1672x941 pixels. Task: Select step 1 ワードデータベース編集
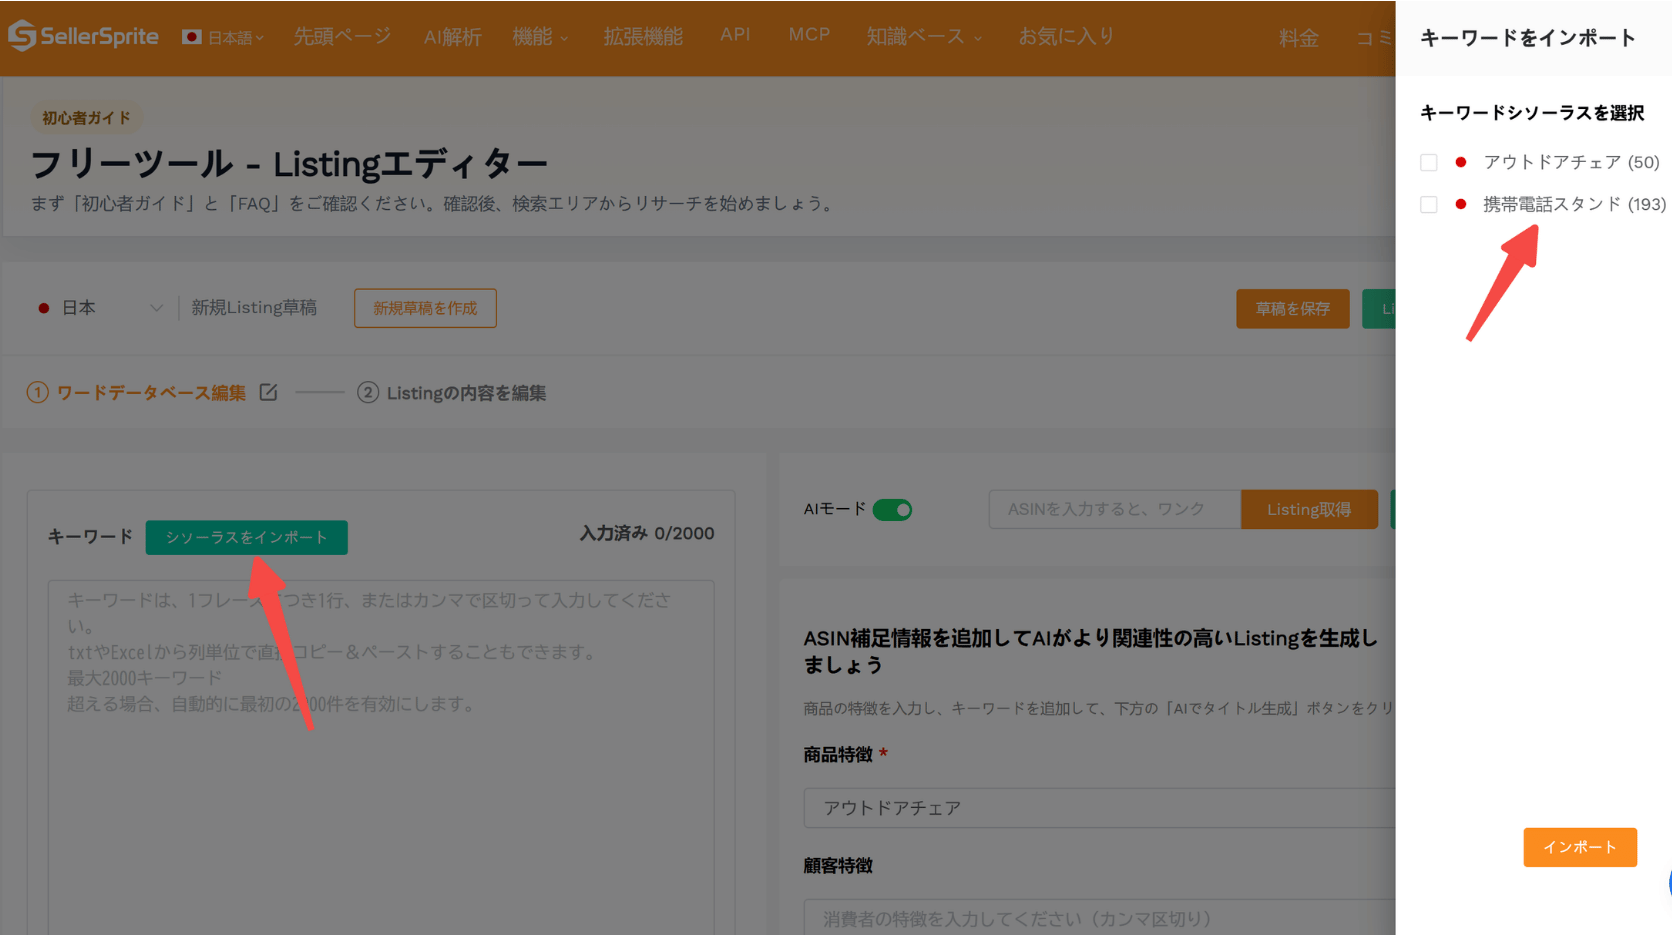pyautogui.click(x=136, y=393)
